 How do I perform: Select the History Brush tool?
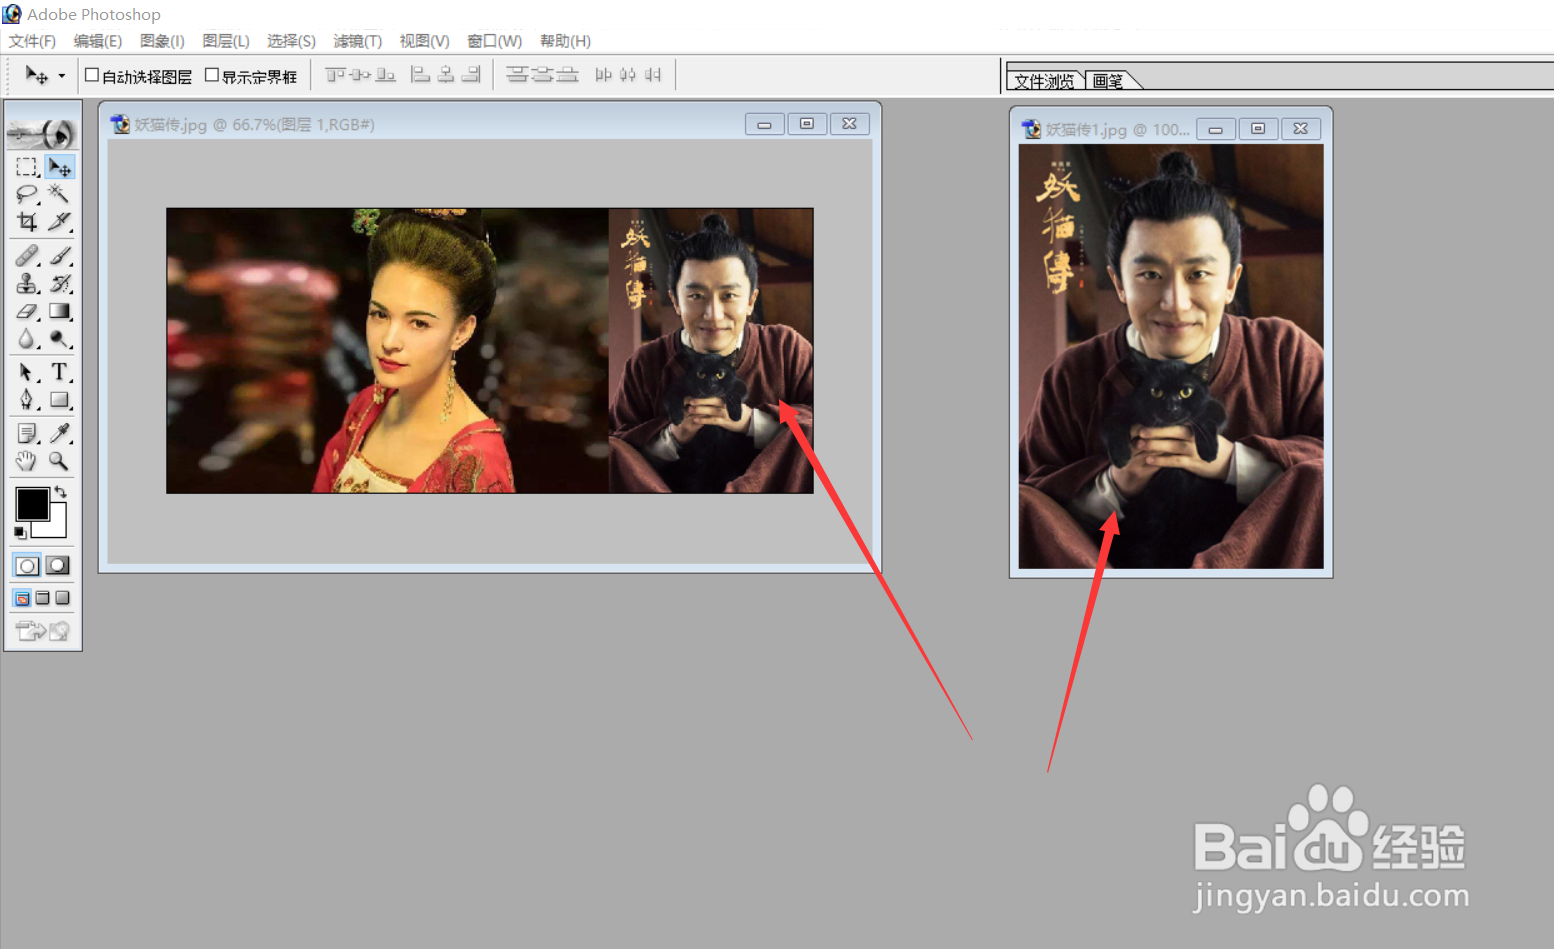[60, 284]
